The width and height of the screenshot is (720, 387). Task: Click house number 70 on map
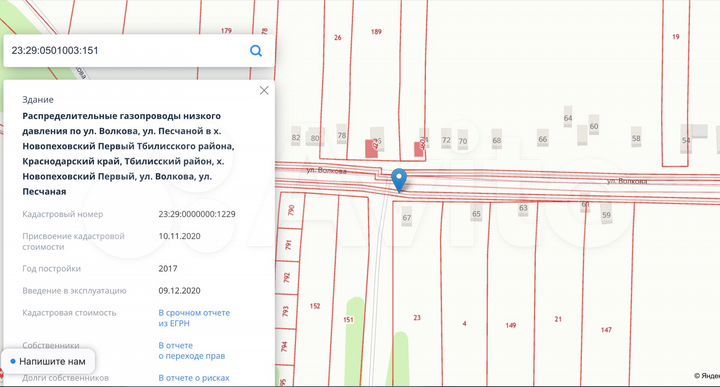pos(463,141)
